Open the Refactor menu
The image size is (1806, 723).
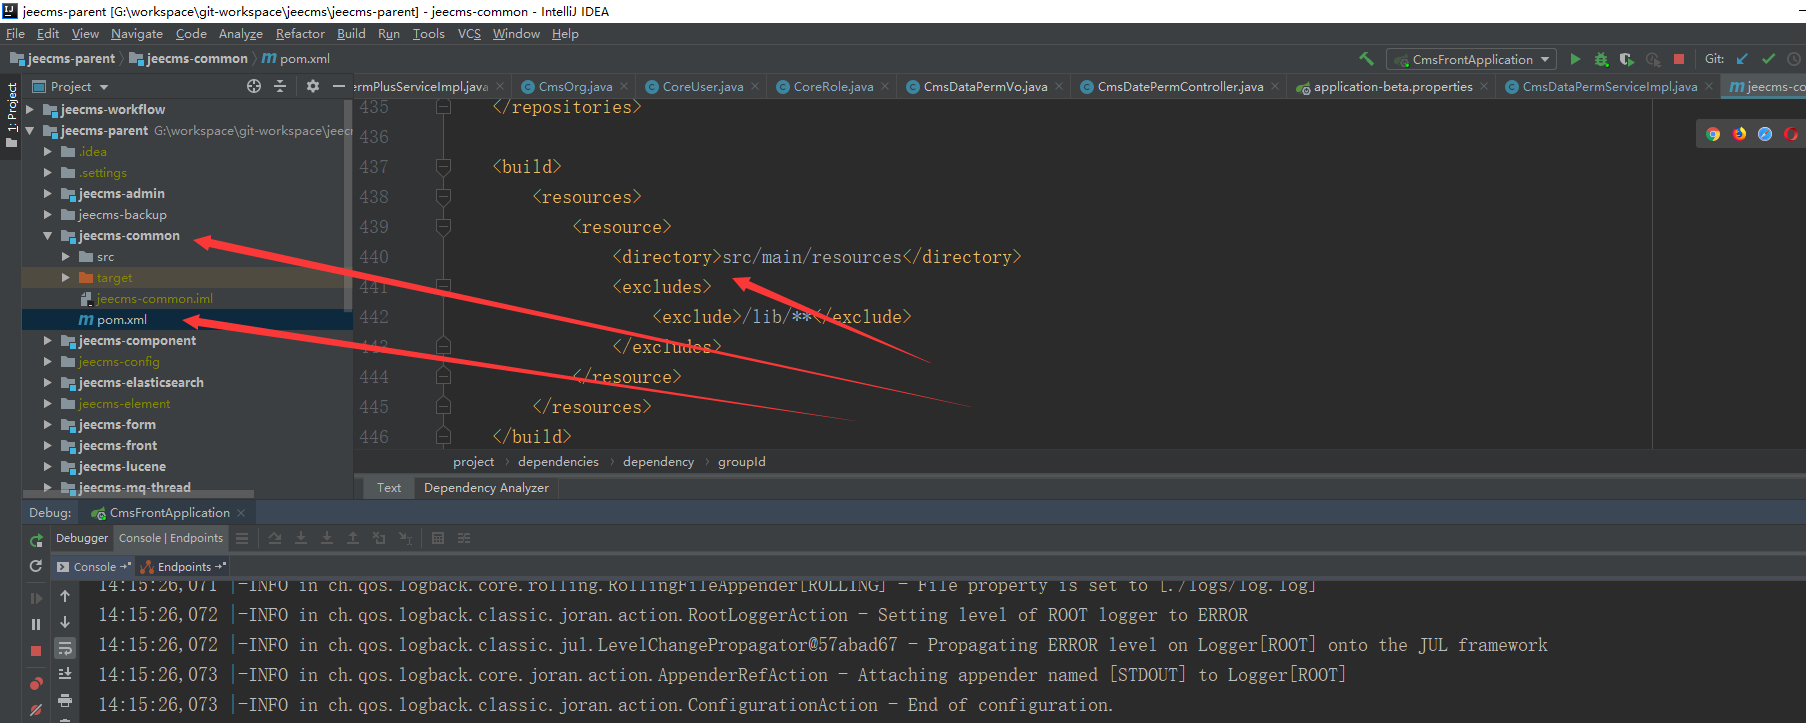click(x=300, y=33)
